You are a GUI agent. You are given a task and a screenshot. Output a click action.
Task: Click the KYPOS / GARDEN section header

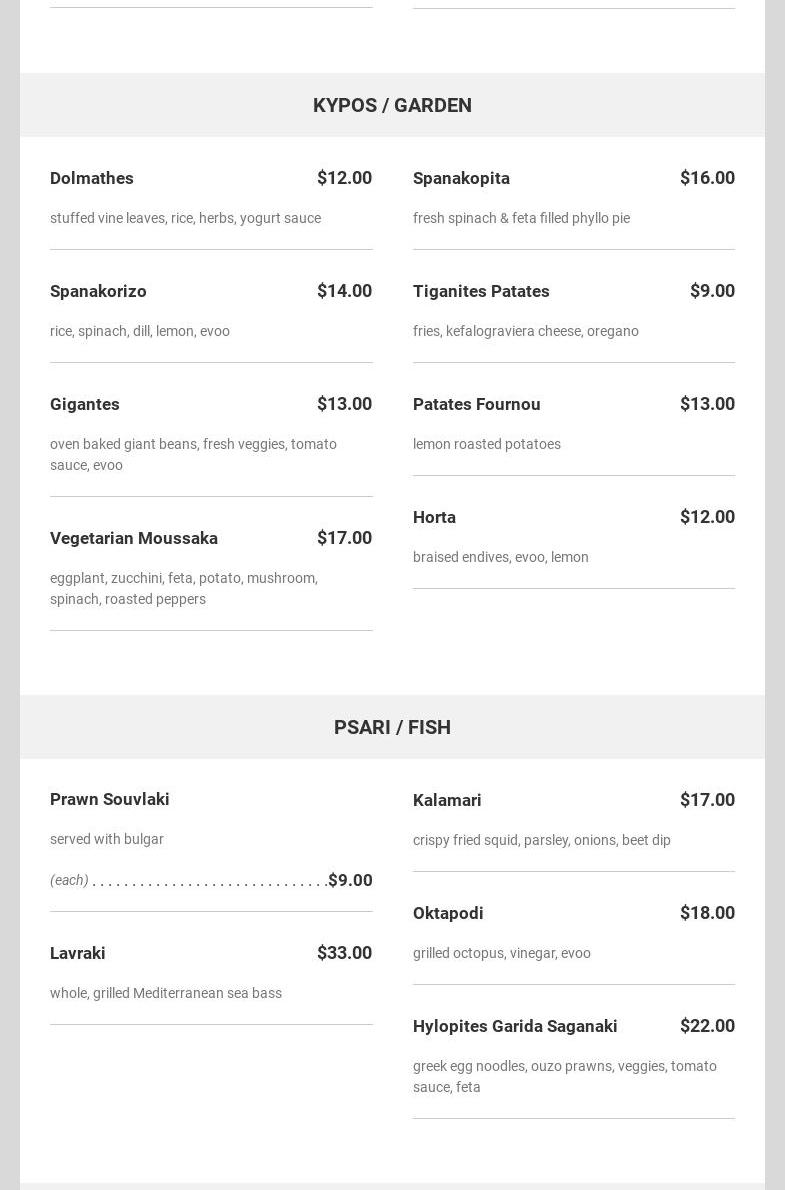click(392, 105)
